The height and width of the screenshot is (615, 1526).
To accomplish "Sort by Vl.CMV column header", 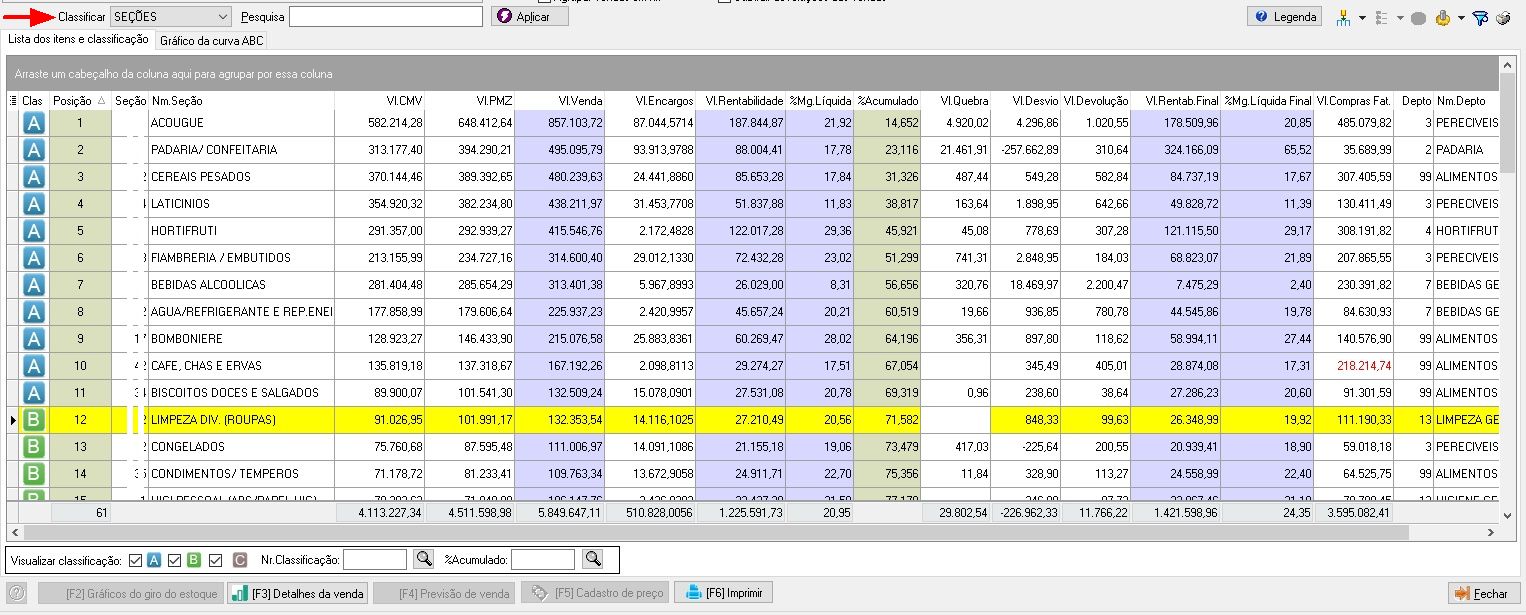I will 381,101.
